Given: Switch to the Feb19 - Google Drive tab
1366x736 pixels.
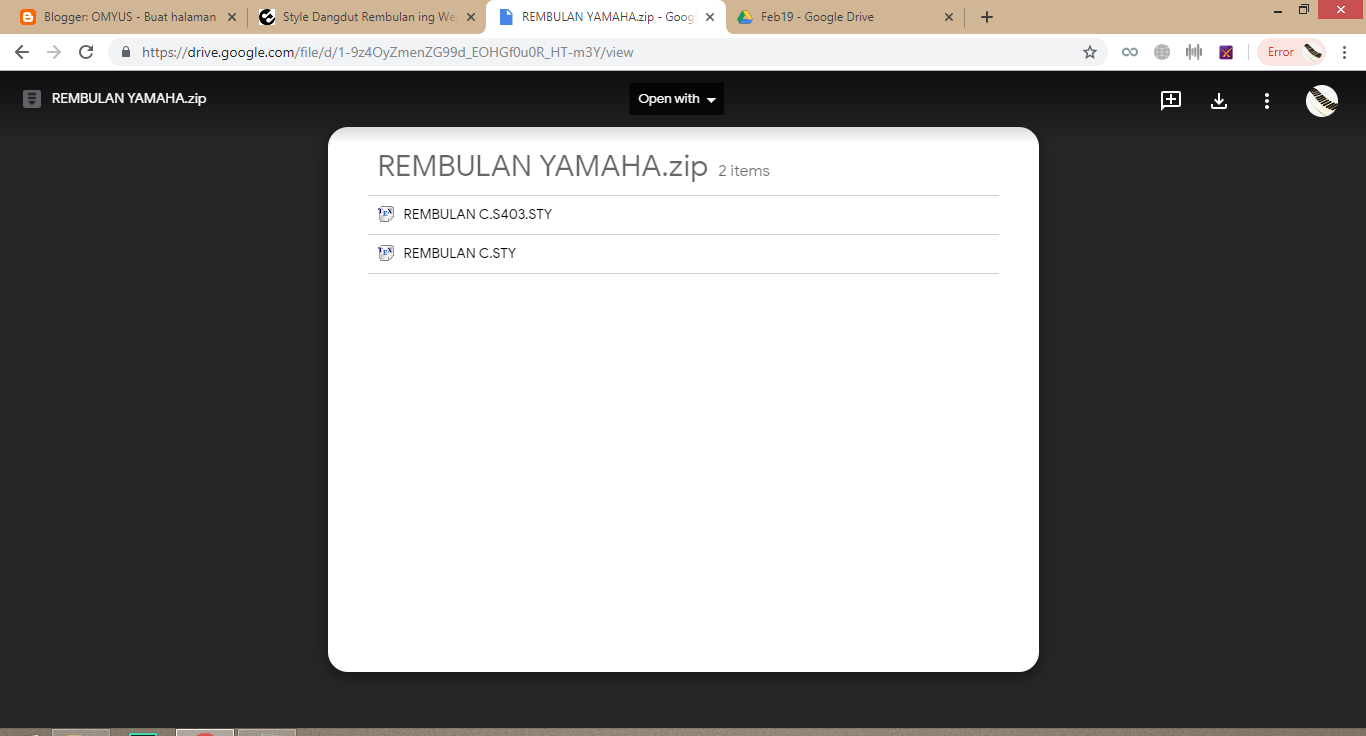Looking at the screenshot, I should [845, 17].
